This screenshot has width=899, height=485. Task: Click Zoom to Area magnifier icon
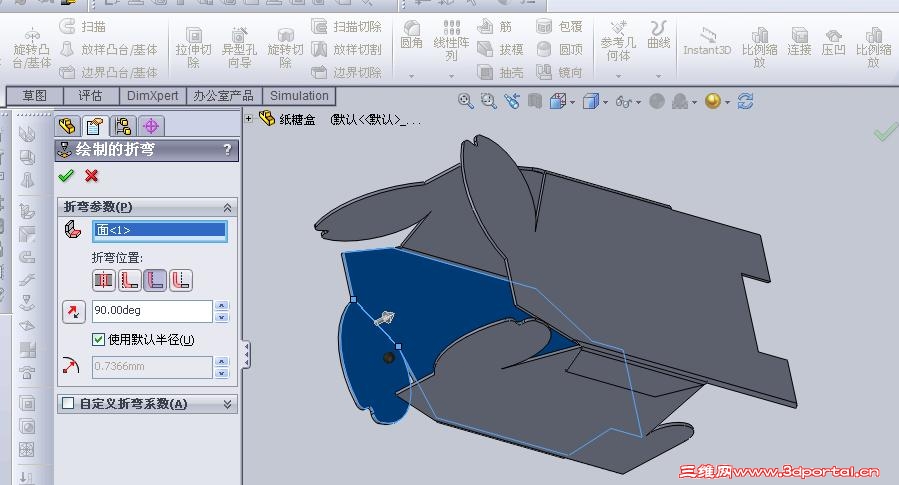pyautogui.click(x=488, y=101)
